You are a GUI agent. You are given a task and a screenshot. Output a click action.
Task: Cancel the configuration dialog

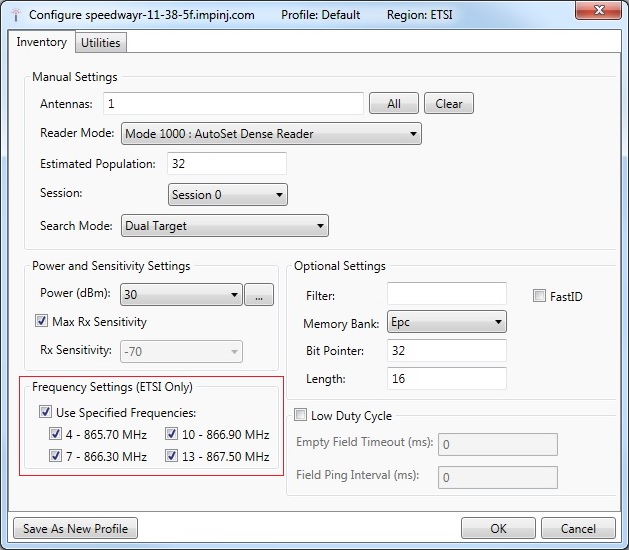tap(578, 528)
